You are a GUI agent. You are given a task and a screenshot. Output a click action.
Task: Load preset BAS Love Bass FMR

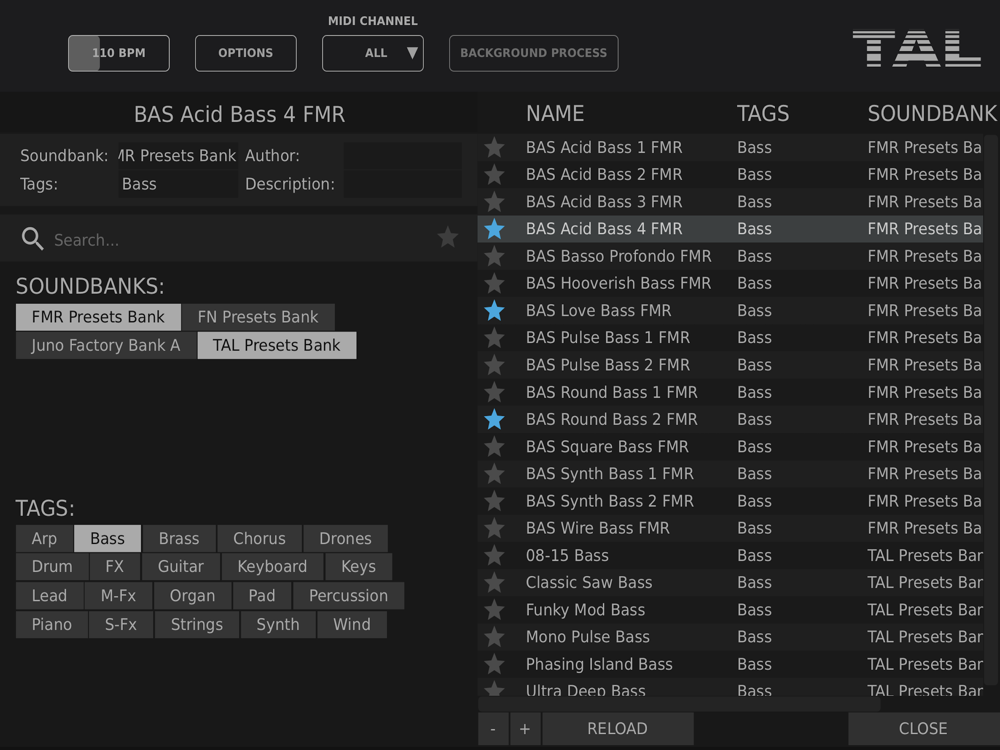point(598,311)
